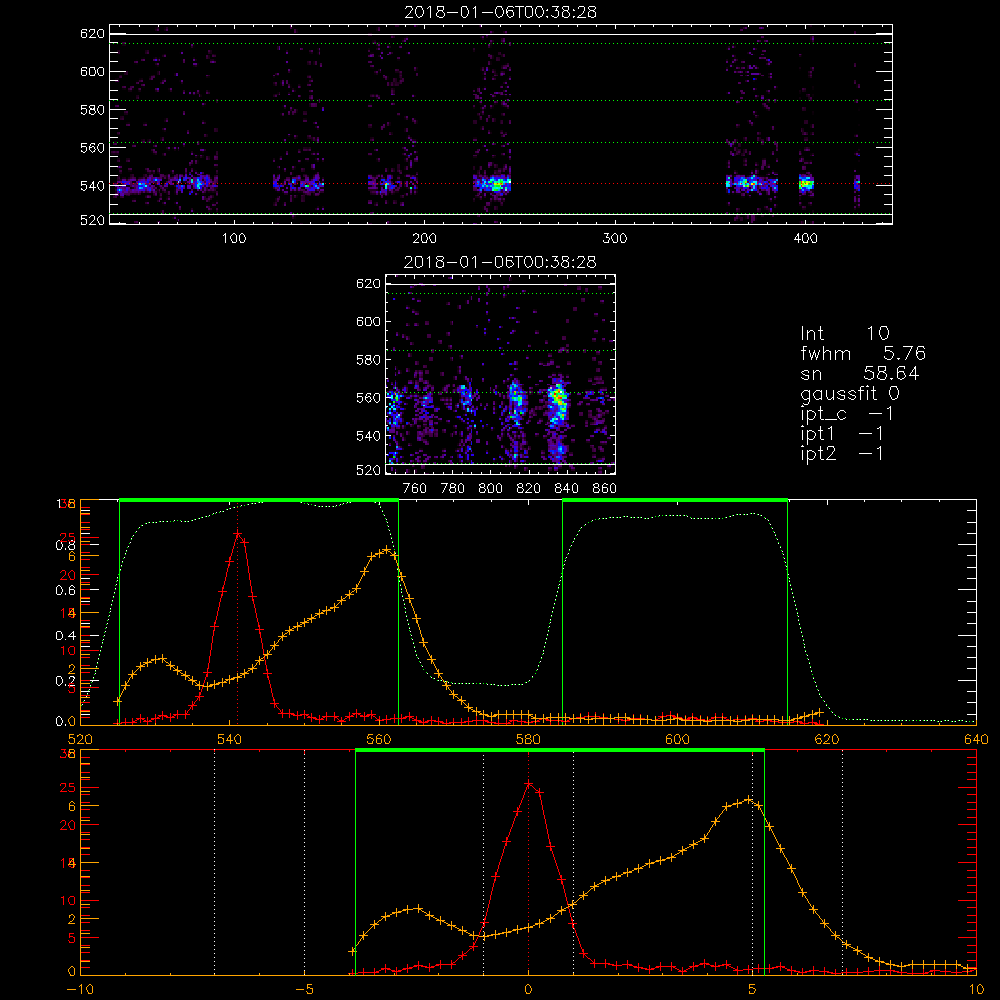The width and height of the screenshot is (1000, 1000).
Task: Click the thick green bar at top of bottom plot
Action: [559, 751]
